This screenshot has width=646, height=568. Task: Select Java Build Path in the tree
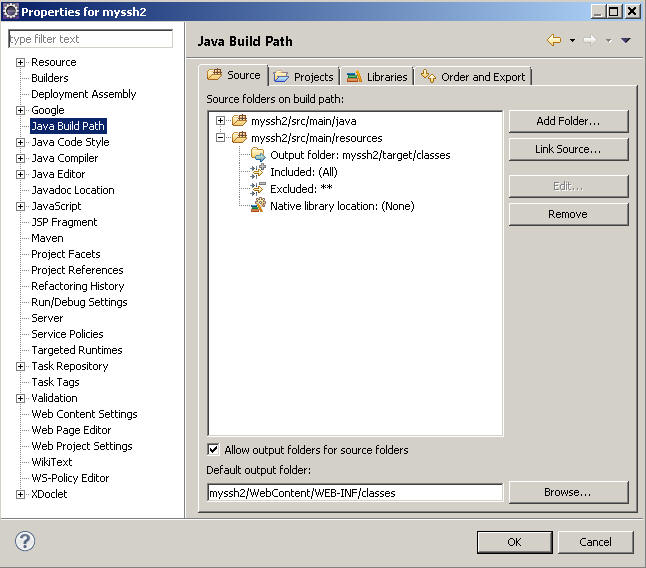tap(68, 126)
